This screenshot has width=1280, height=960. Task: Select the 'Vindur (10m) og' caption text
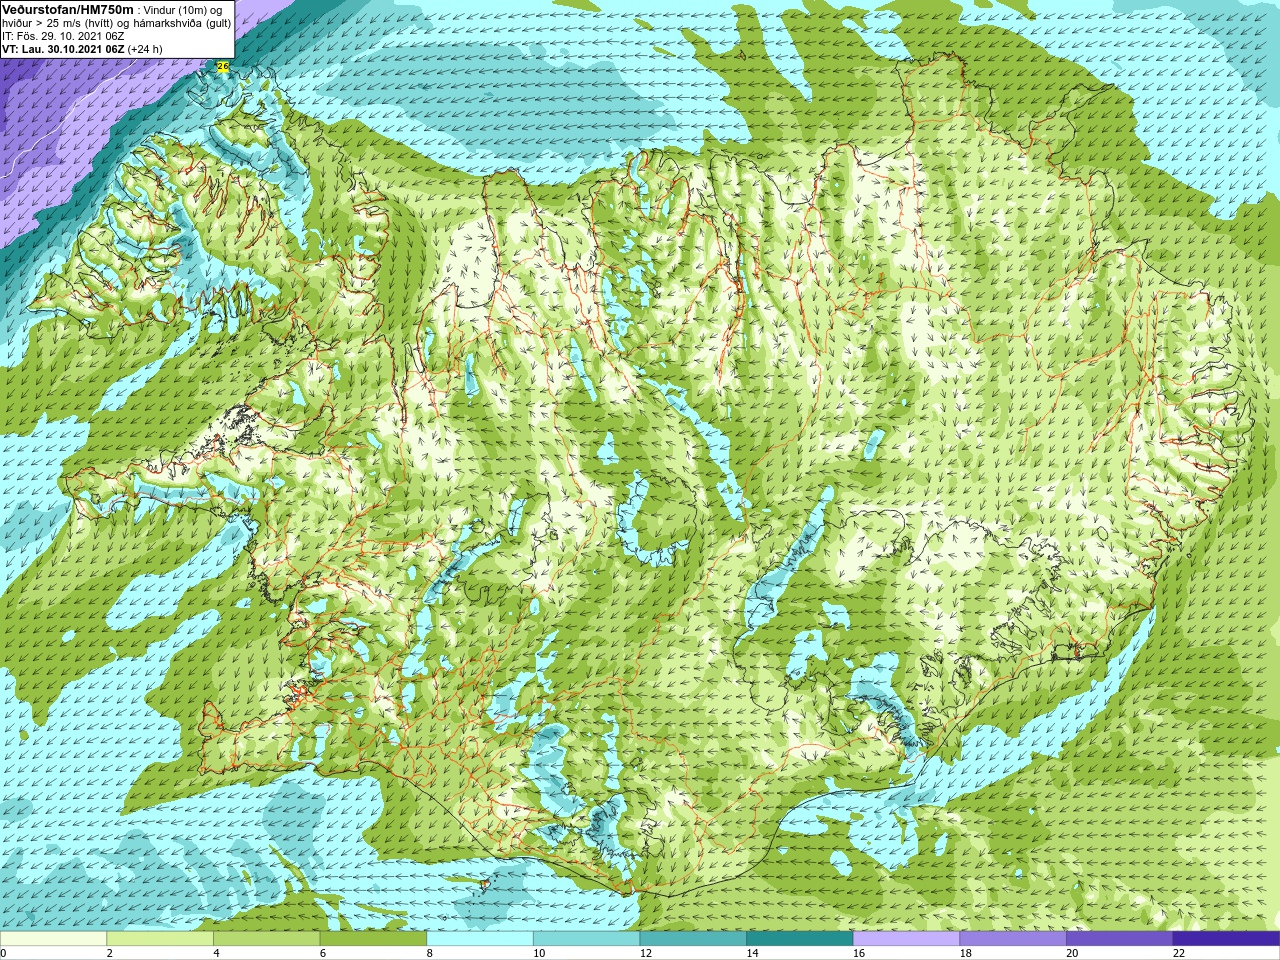click(183, 10)
